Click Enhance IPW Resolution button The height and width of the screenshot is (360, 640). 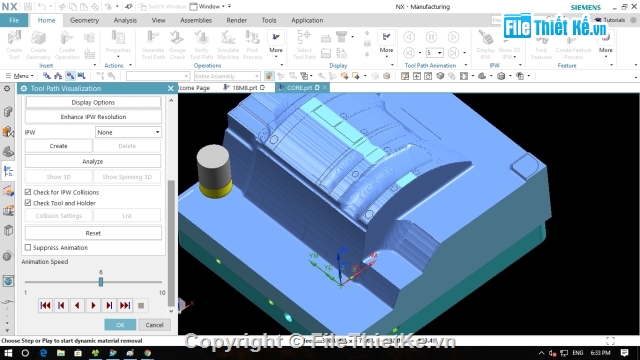(93, 117)
